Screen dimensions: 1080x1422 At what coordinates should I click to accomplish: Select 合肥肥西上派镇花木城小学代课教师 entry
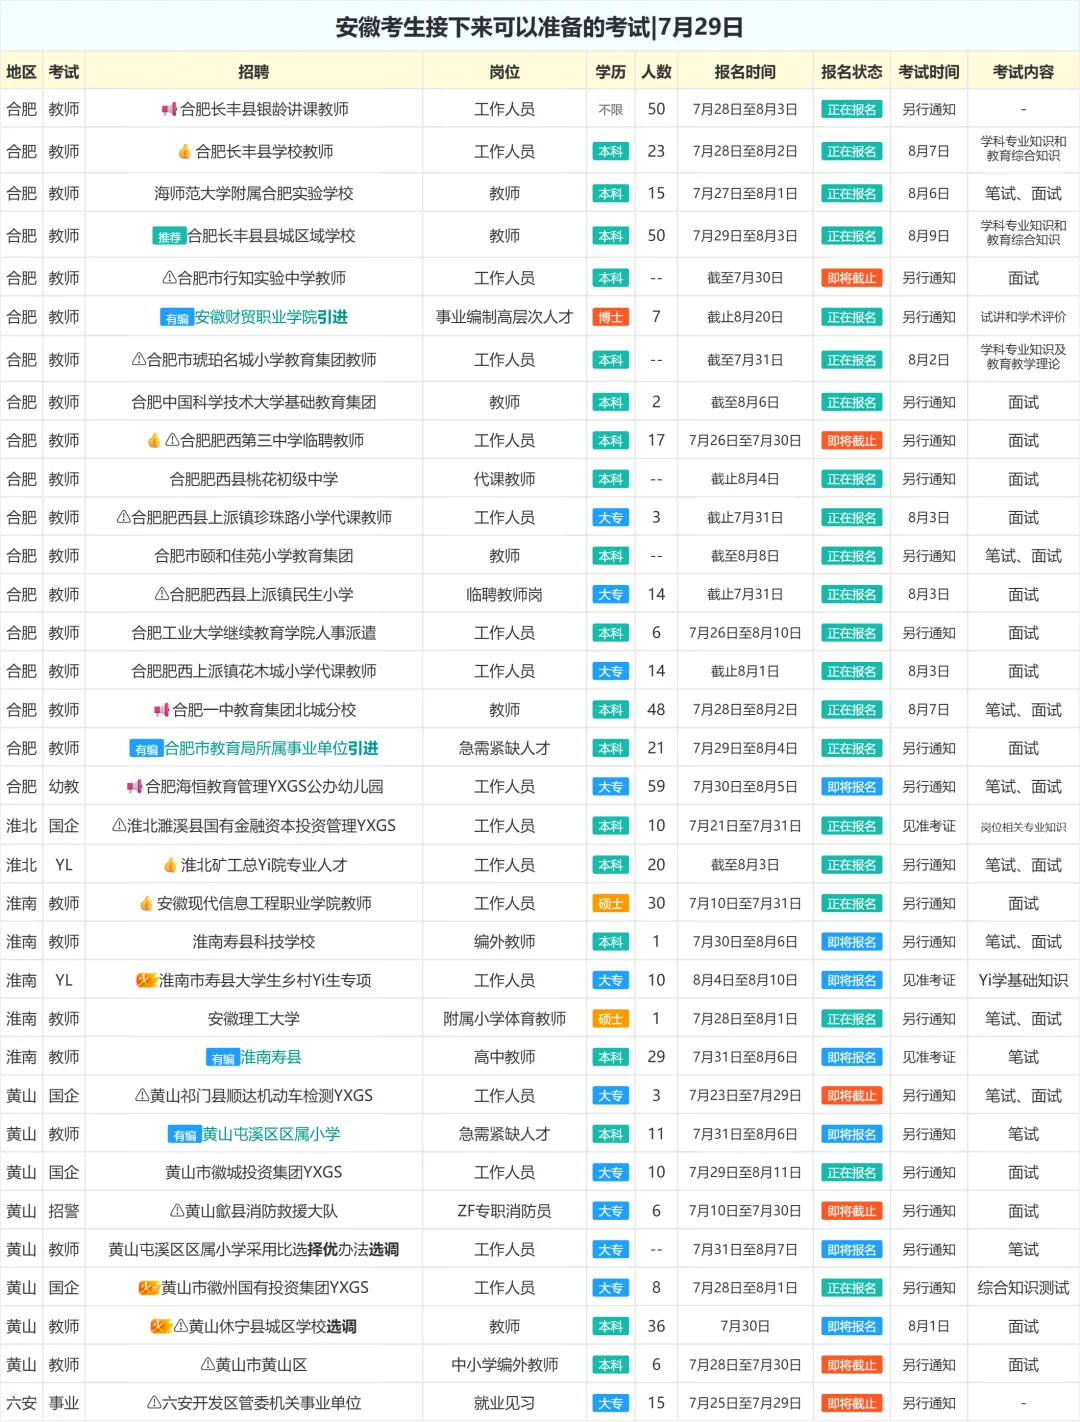pos(254,671)
